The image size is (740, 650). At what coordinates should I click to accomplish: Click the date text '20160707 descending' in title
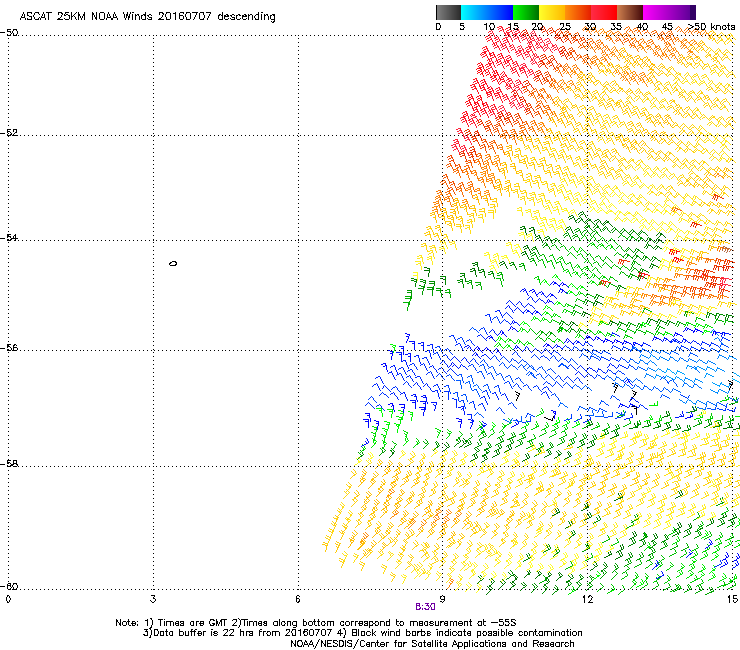click(217, 16)
